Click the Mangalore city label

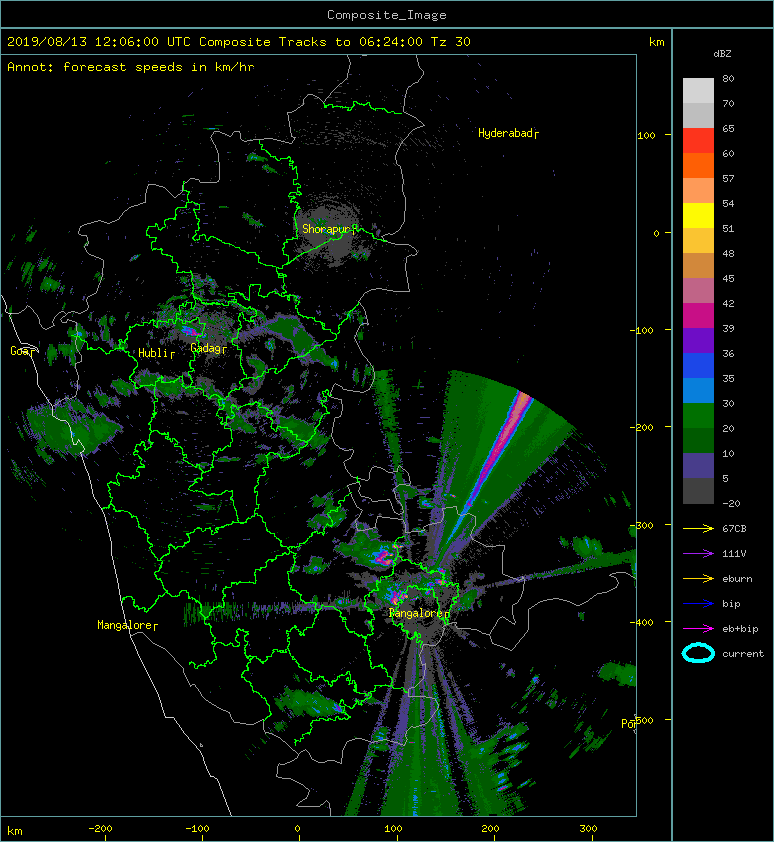tap(127, 625)
